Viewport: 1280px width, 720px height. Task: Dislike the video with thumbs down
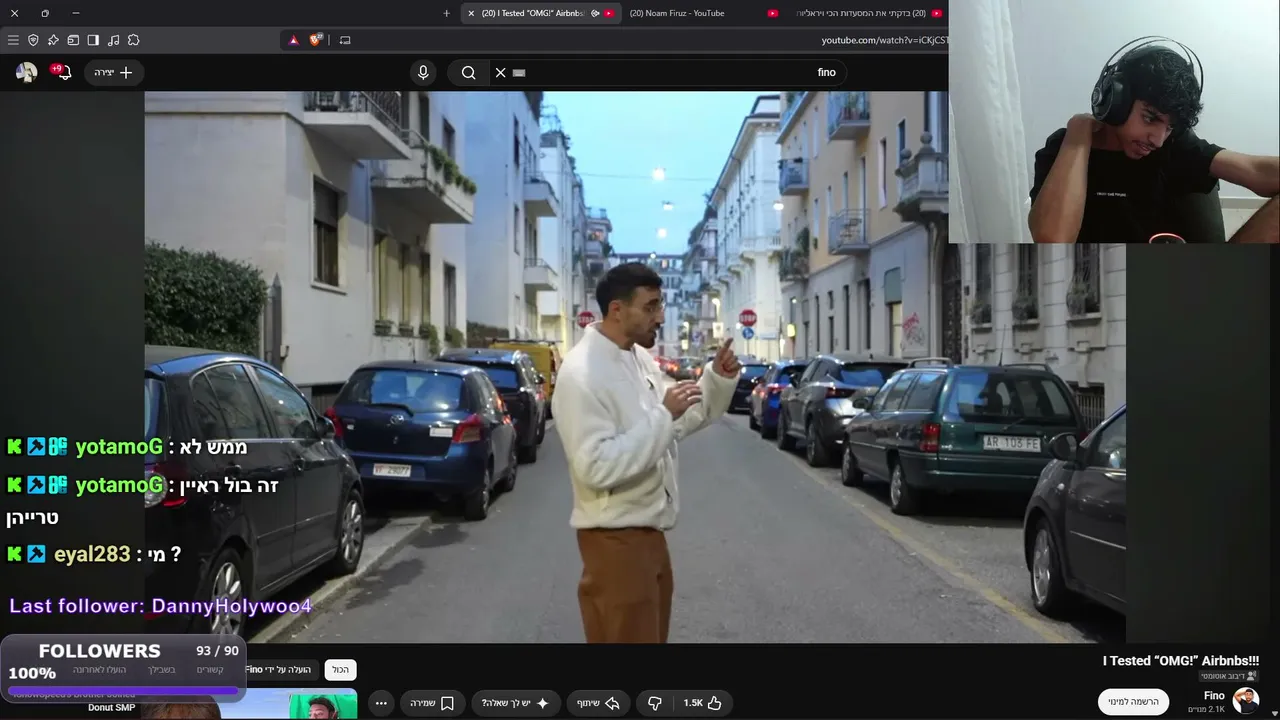(655, 703)
